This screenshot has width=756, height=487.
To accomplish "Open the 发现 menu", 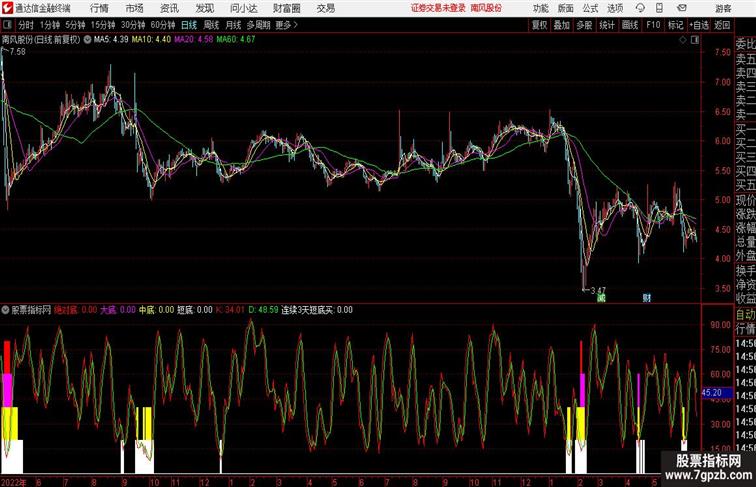I will pyautogui.click(x=204, y=8).
